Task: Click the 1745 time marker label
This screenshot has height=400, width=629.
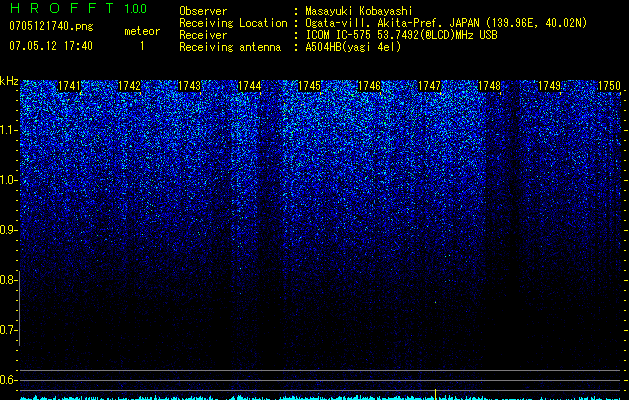Action: 309,86
